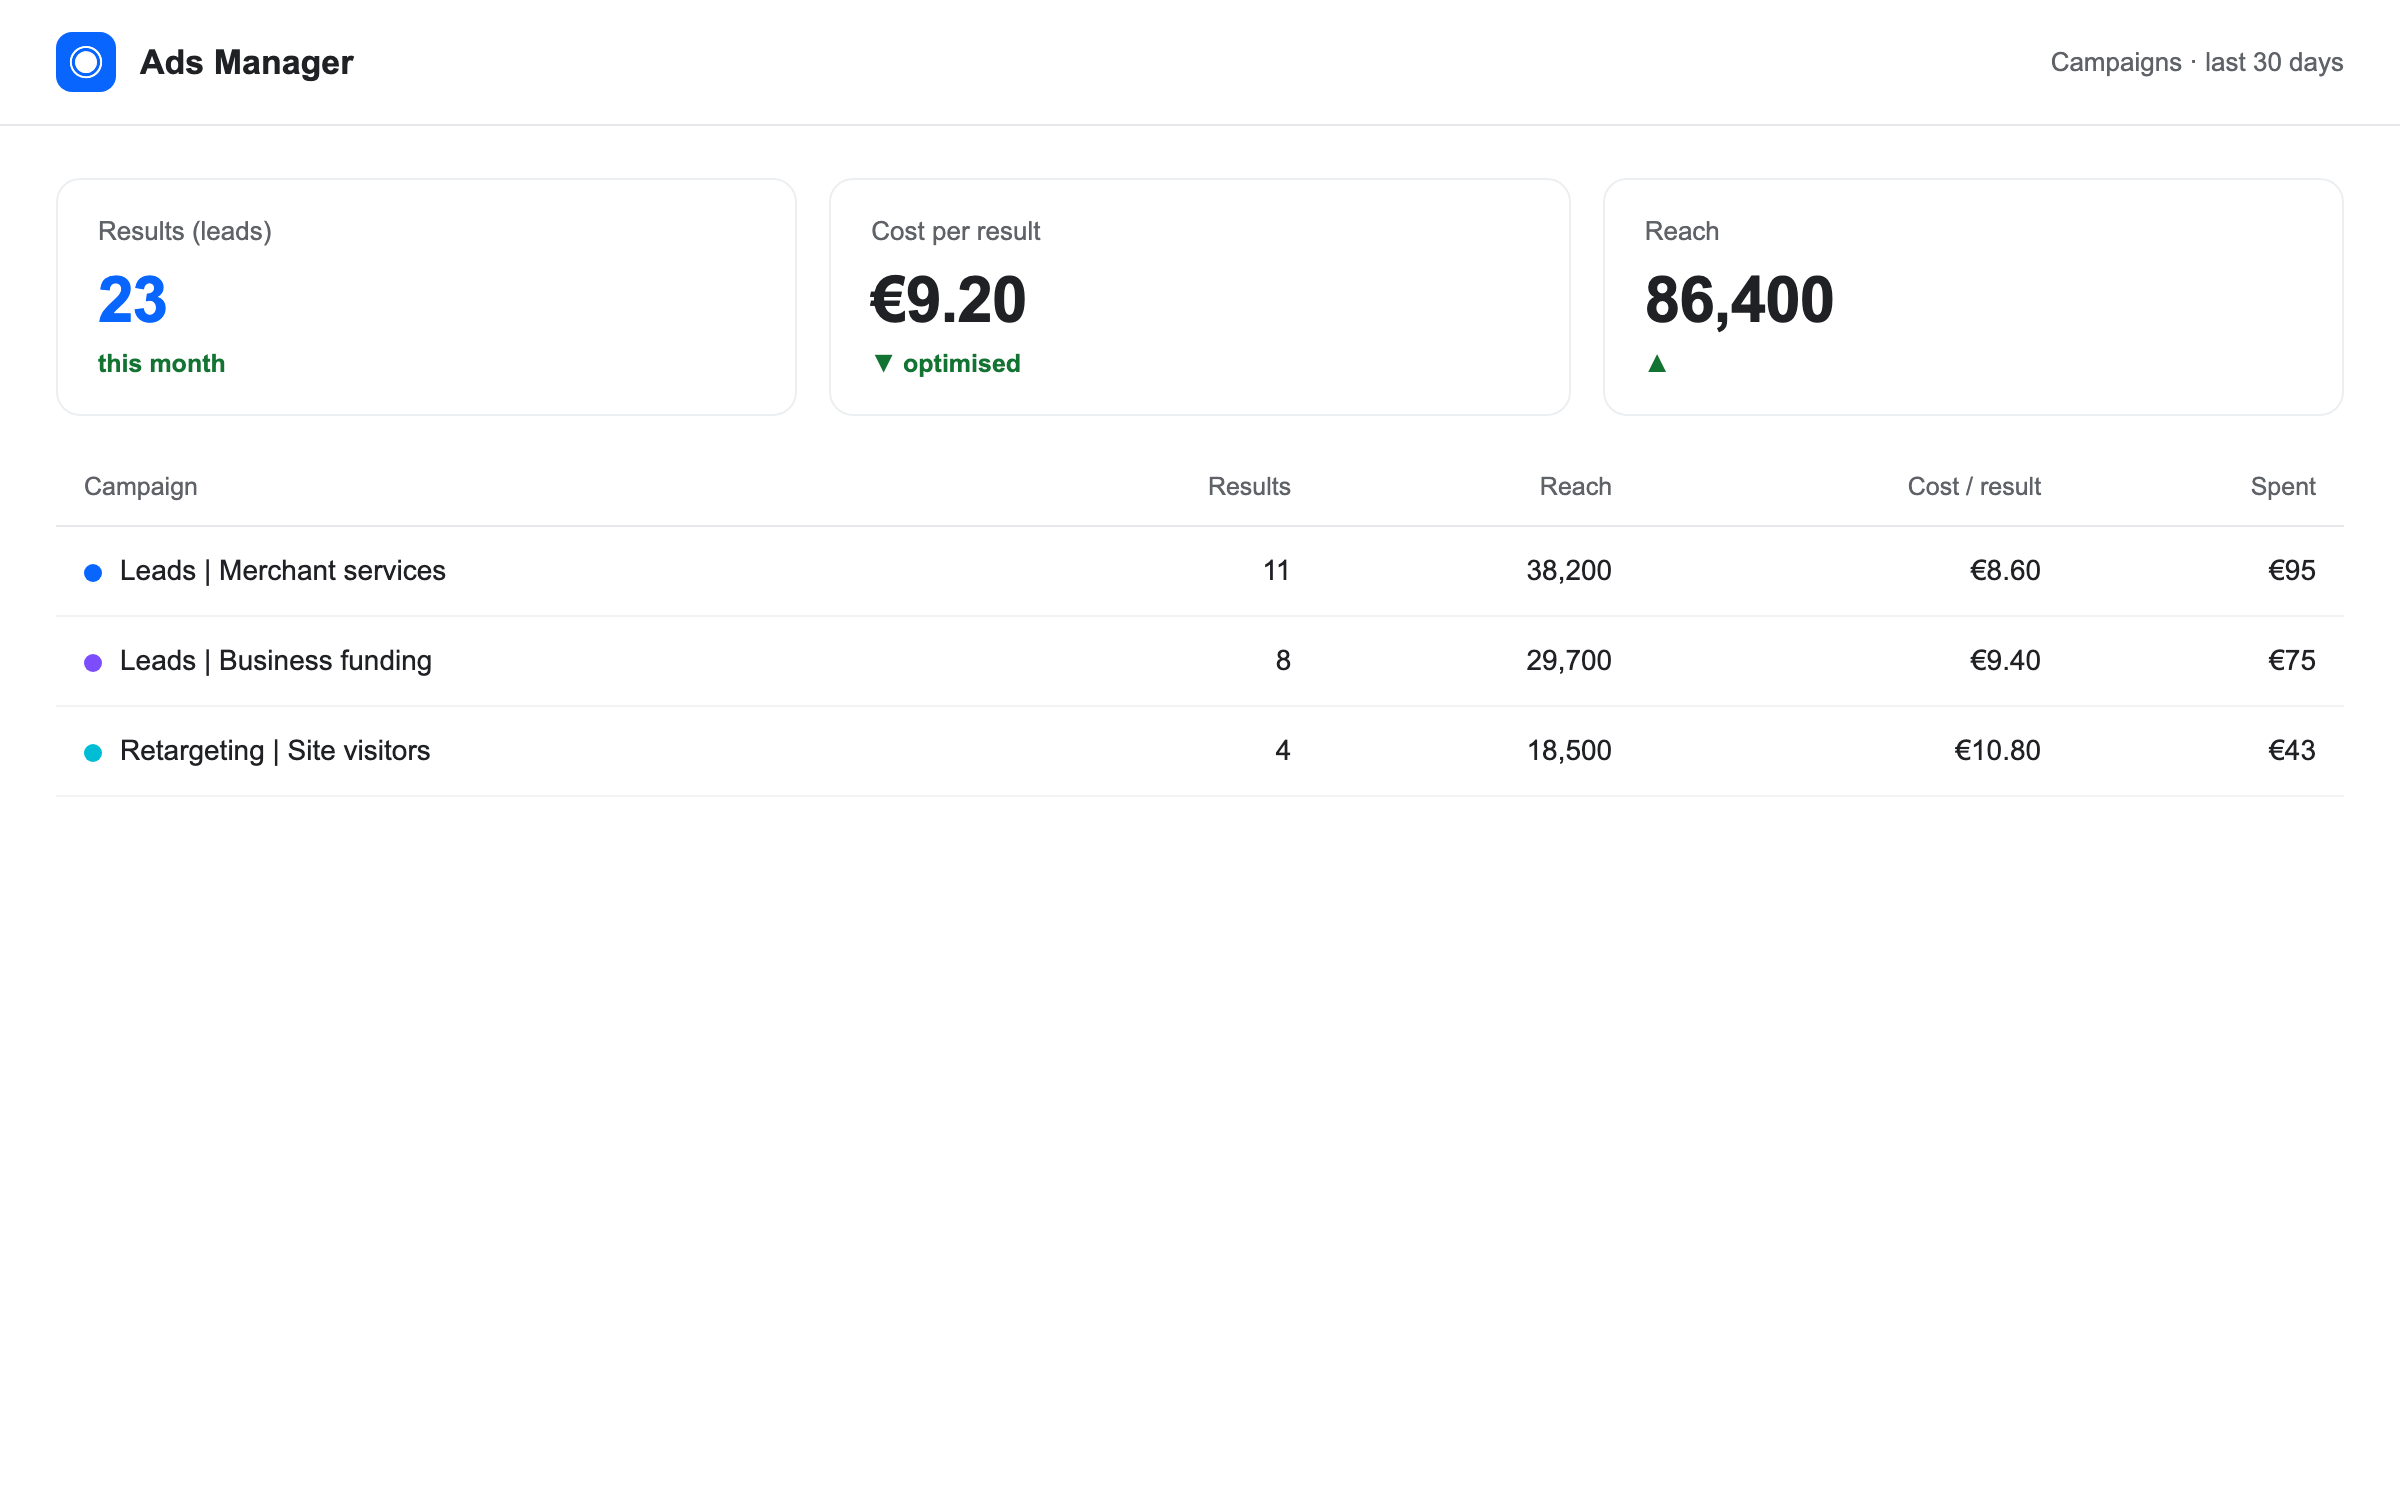The image size is (2400, 1500).
Task: Click the 38,200 reach cell
Action: (1569, 570)
